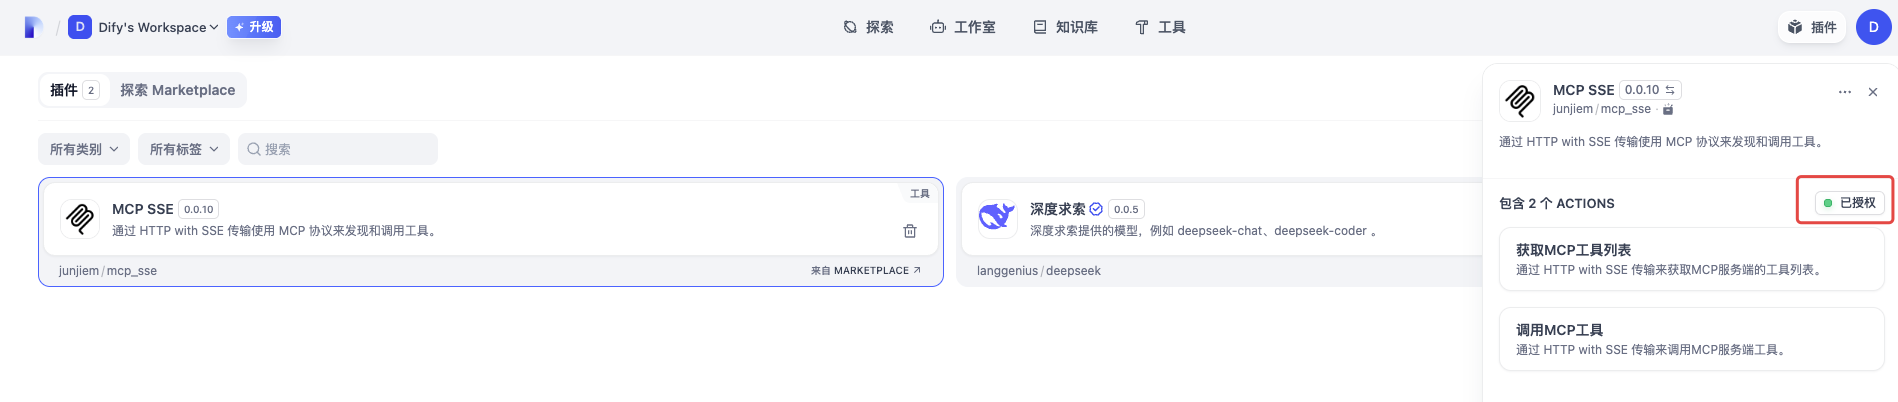Image resolution: width=1898 pixels, height=402 pixels.
Task: Open user avatar D account menu
Action: click(1873, 27)
